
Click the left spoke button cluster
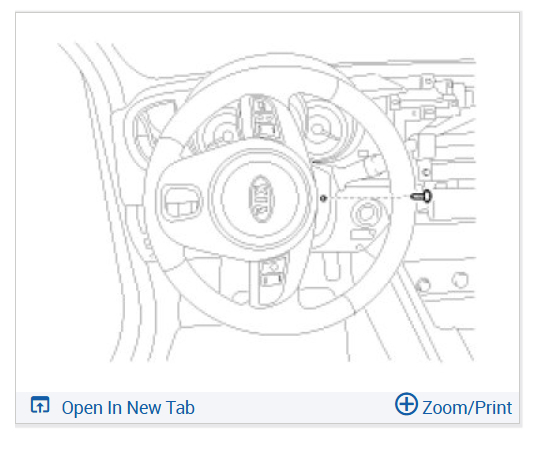tap(182, 203)
